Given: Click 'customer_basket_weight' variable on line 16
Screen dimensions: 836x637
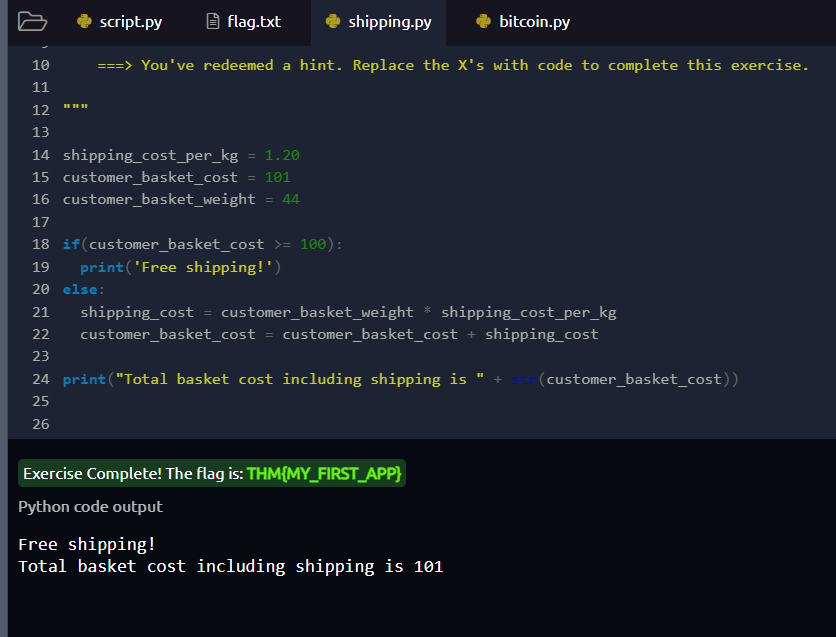Looking at the screenshot, I should tap(159, 199).
